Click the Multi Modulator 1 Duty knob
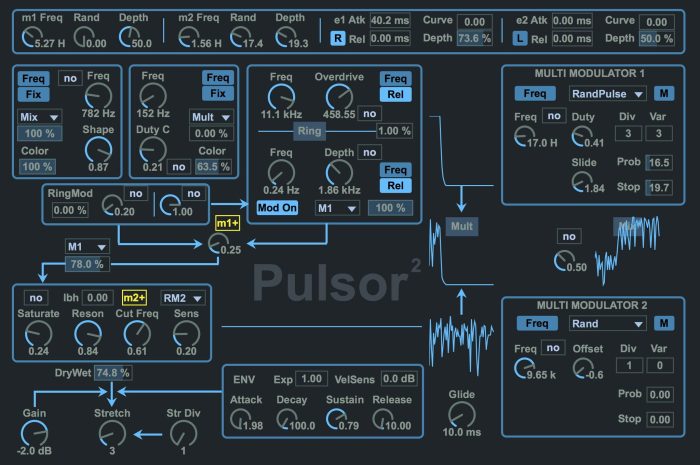The image size is (700, 465). (581, 136)
